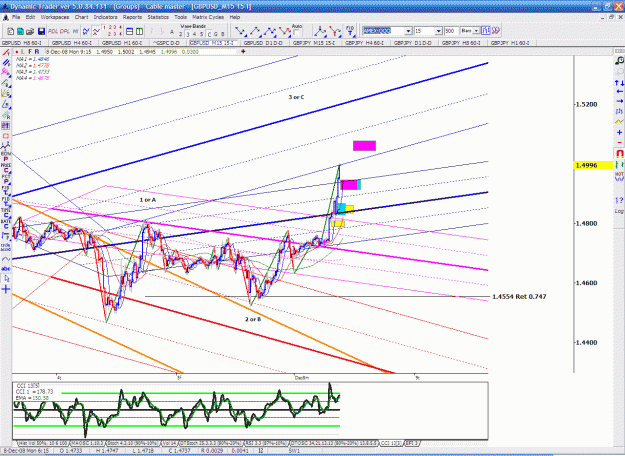This screenshot has width=625, height=456.
Task: Open the Workspaces menu
Action: 55,17
